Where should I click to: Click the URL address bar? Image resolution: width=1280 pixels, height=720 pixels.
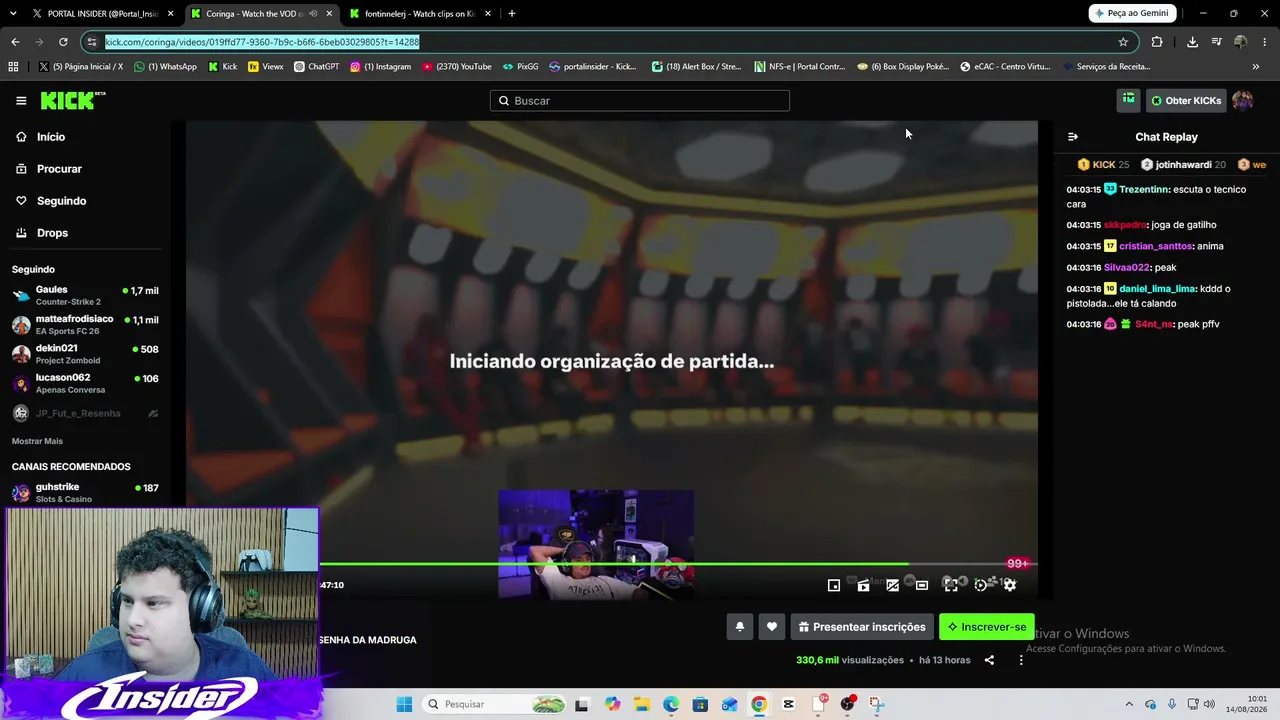click(610, 42)
